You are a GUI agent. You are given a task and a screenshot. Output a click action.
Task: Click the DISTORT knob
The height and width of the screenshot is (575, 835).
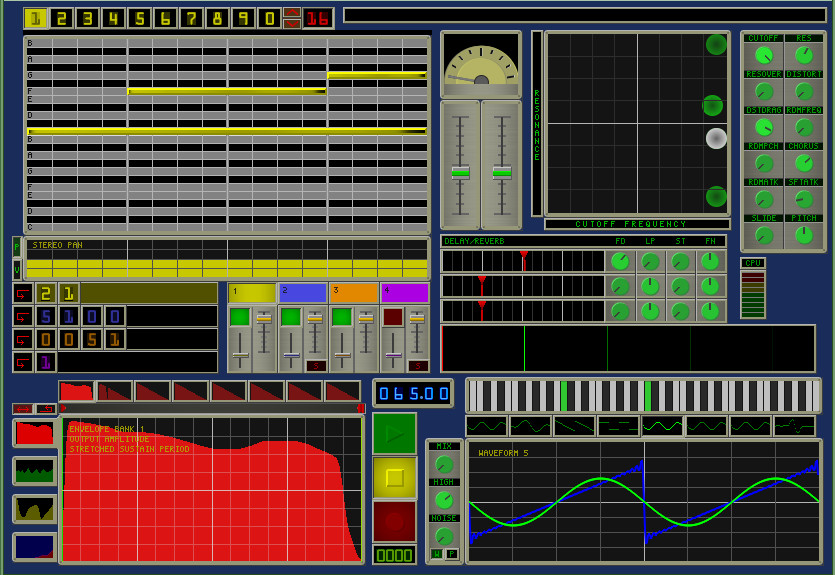coord(804,91)
